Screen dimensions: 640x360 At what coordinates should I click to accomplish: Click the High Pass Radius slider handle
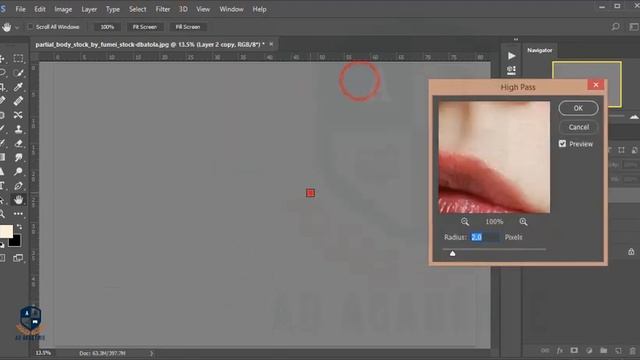[x=452, y=253]
